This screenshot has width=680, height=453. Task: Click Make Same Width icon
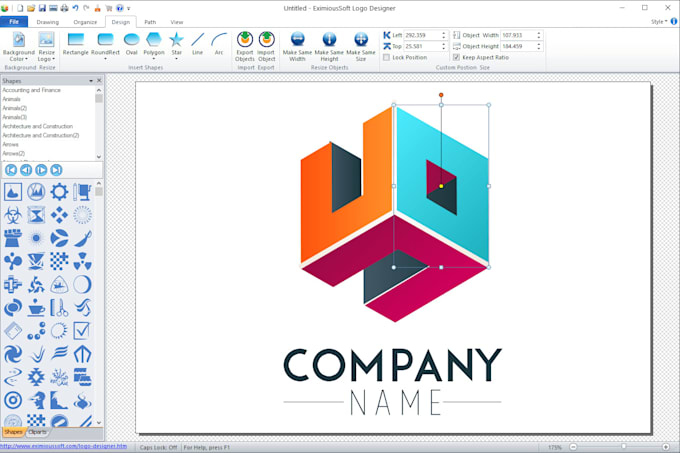click(x=297, y=42)
